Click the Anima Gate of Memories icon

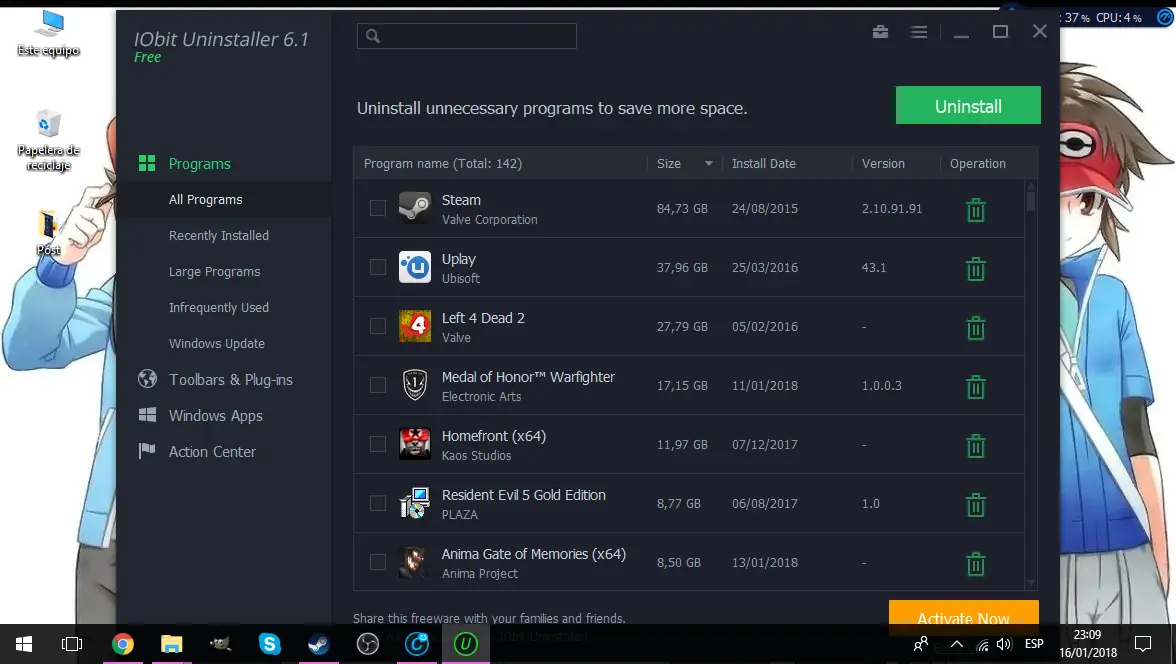click(x=415, y=562)
